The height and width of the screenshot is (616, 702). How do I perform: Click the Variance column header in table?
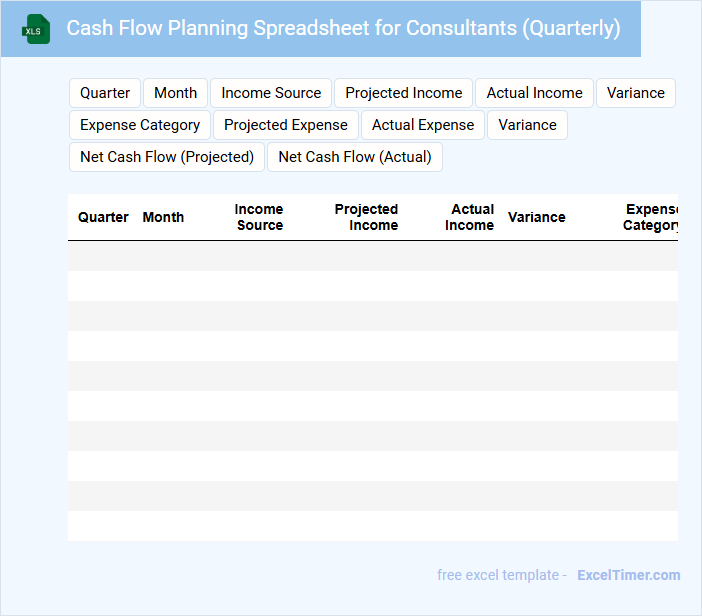[x=536, y=217]
